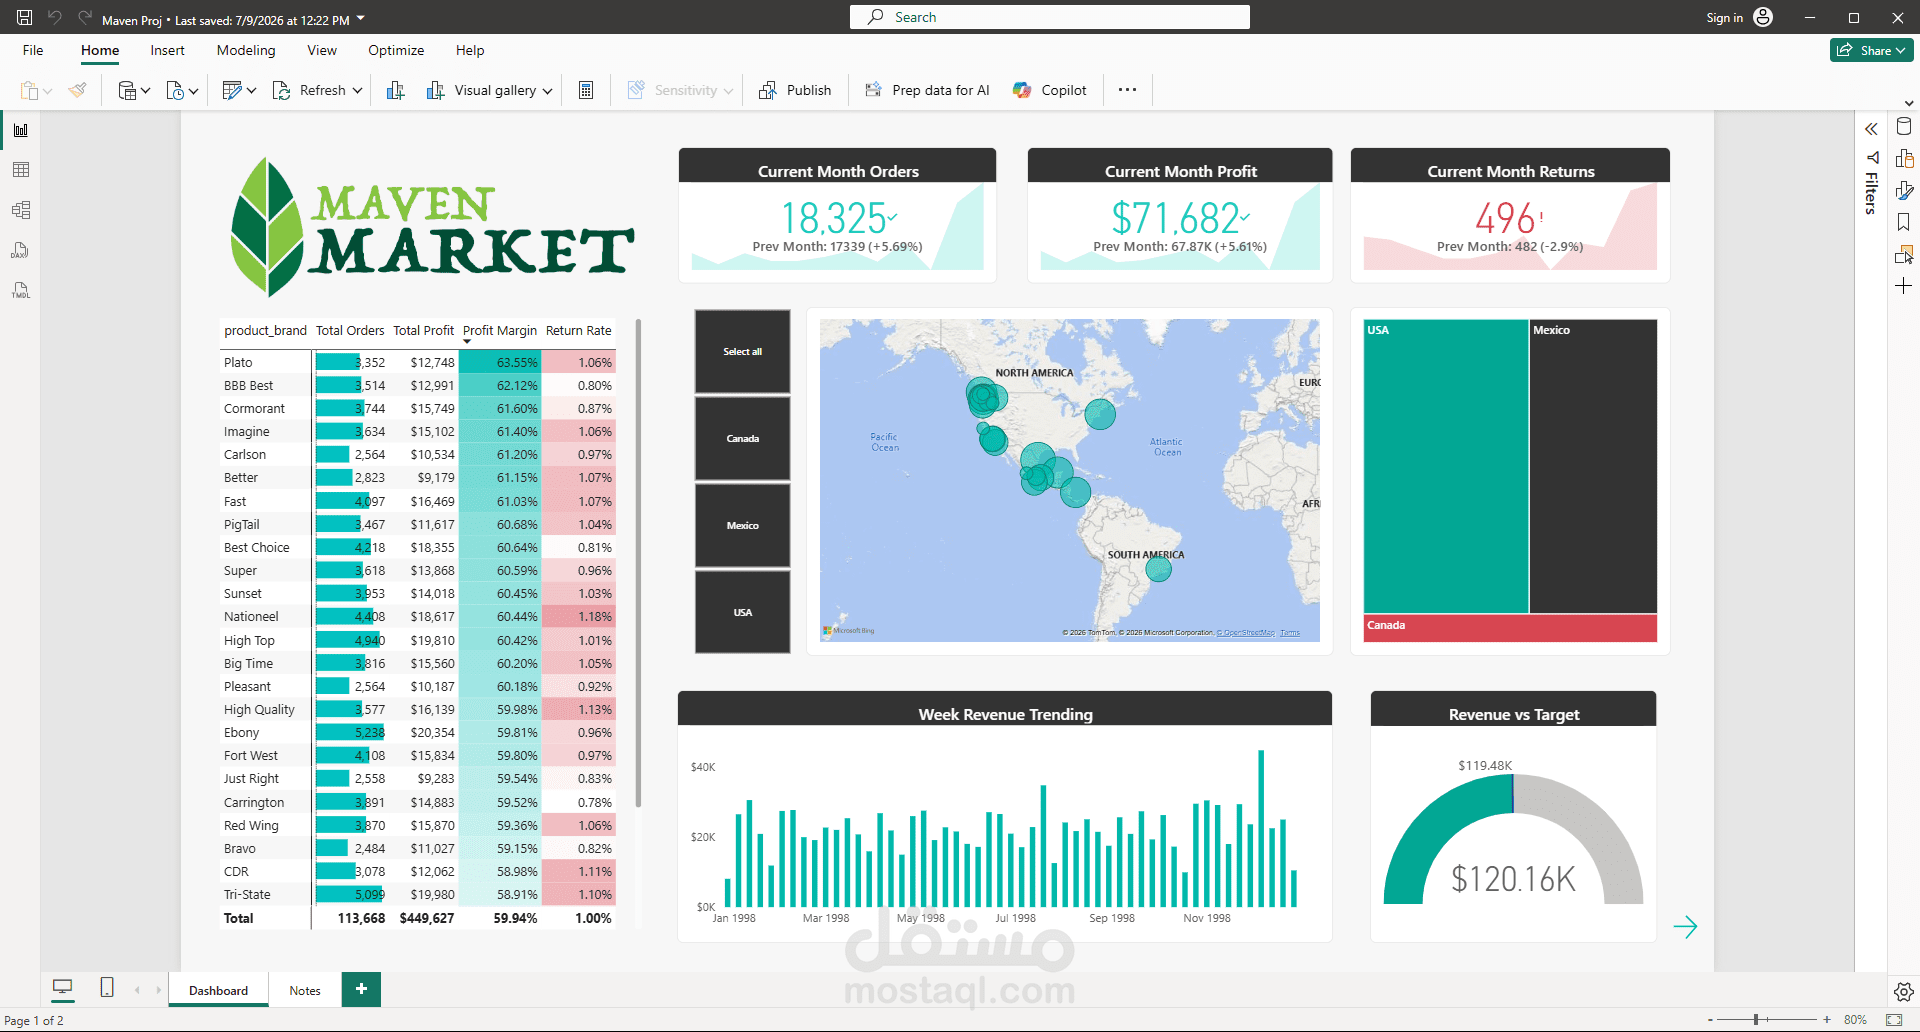Click the Paste clipboard icon

point(29,90)
